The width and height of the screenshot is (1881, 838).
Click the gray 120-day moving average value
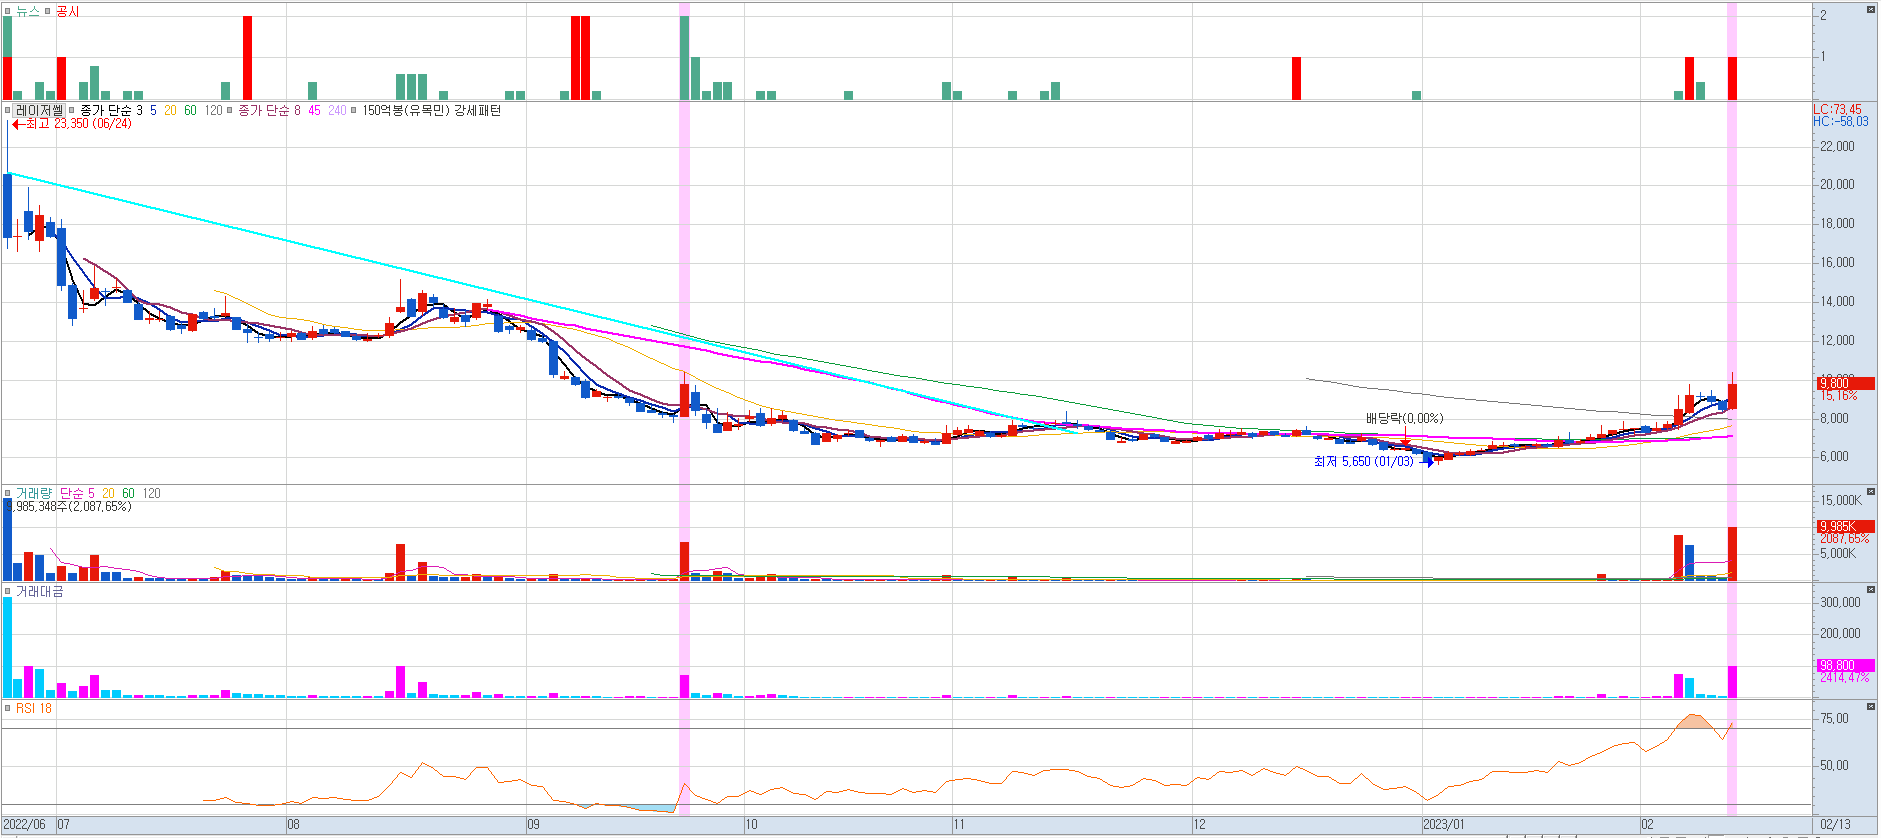coord(214,110)
